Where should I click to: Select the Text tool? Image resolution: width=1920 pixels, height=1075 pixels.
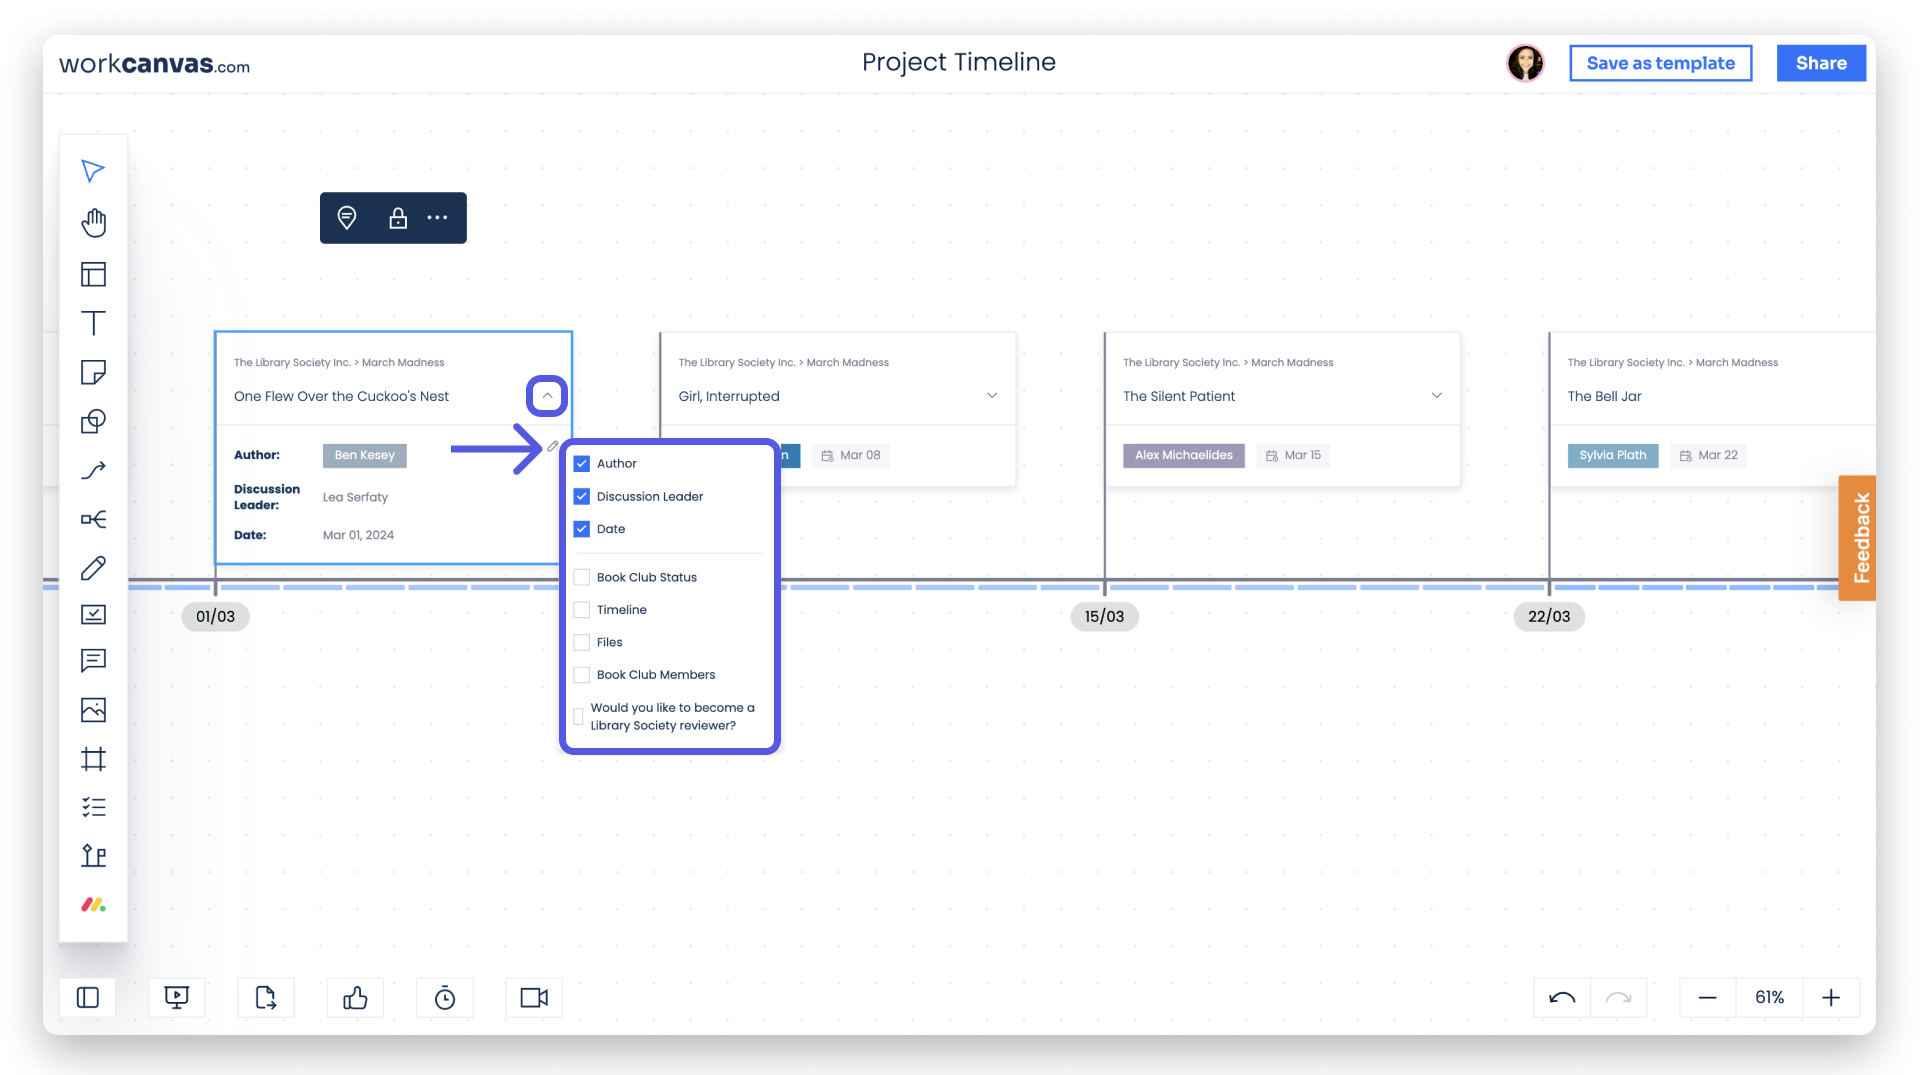(93, 323)
